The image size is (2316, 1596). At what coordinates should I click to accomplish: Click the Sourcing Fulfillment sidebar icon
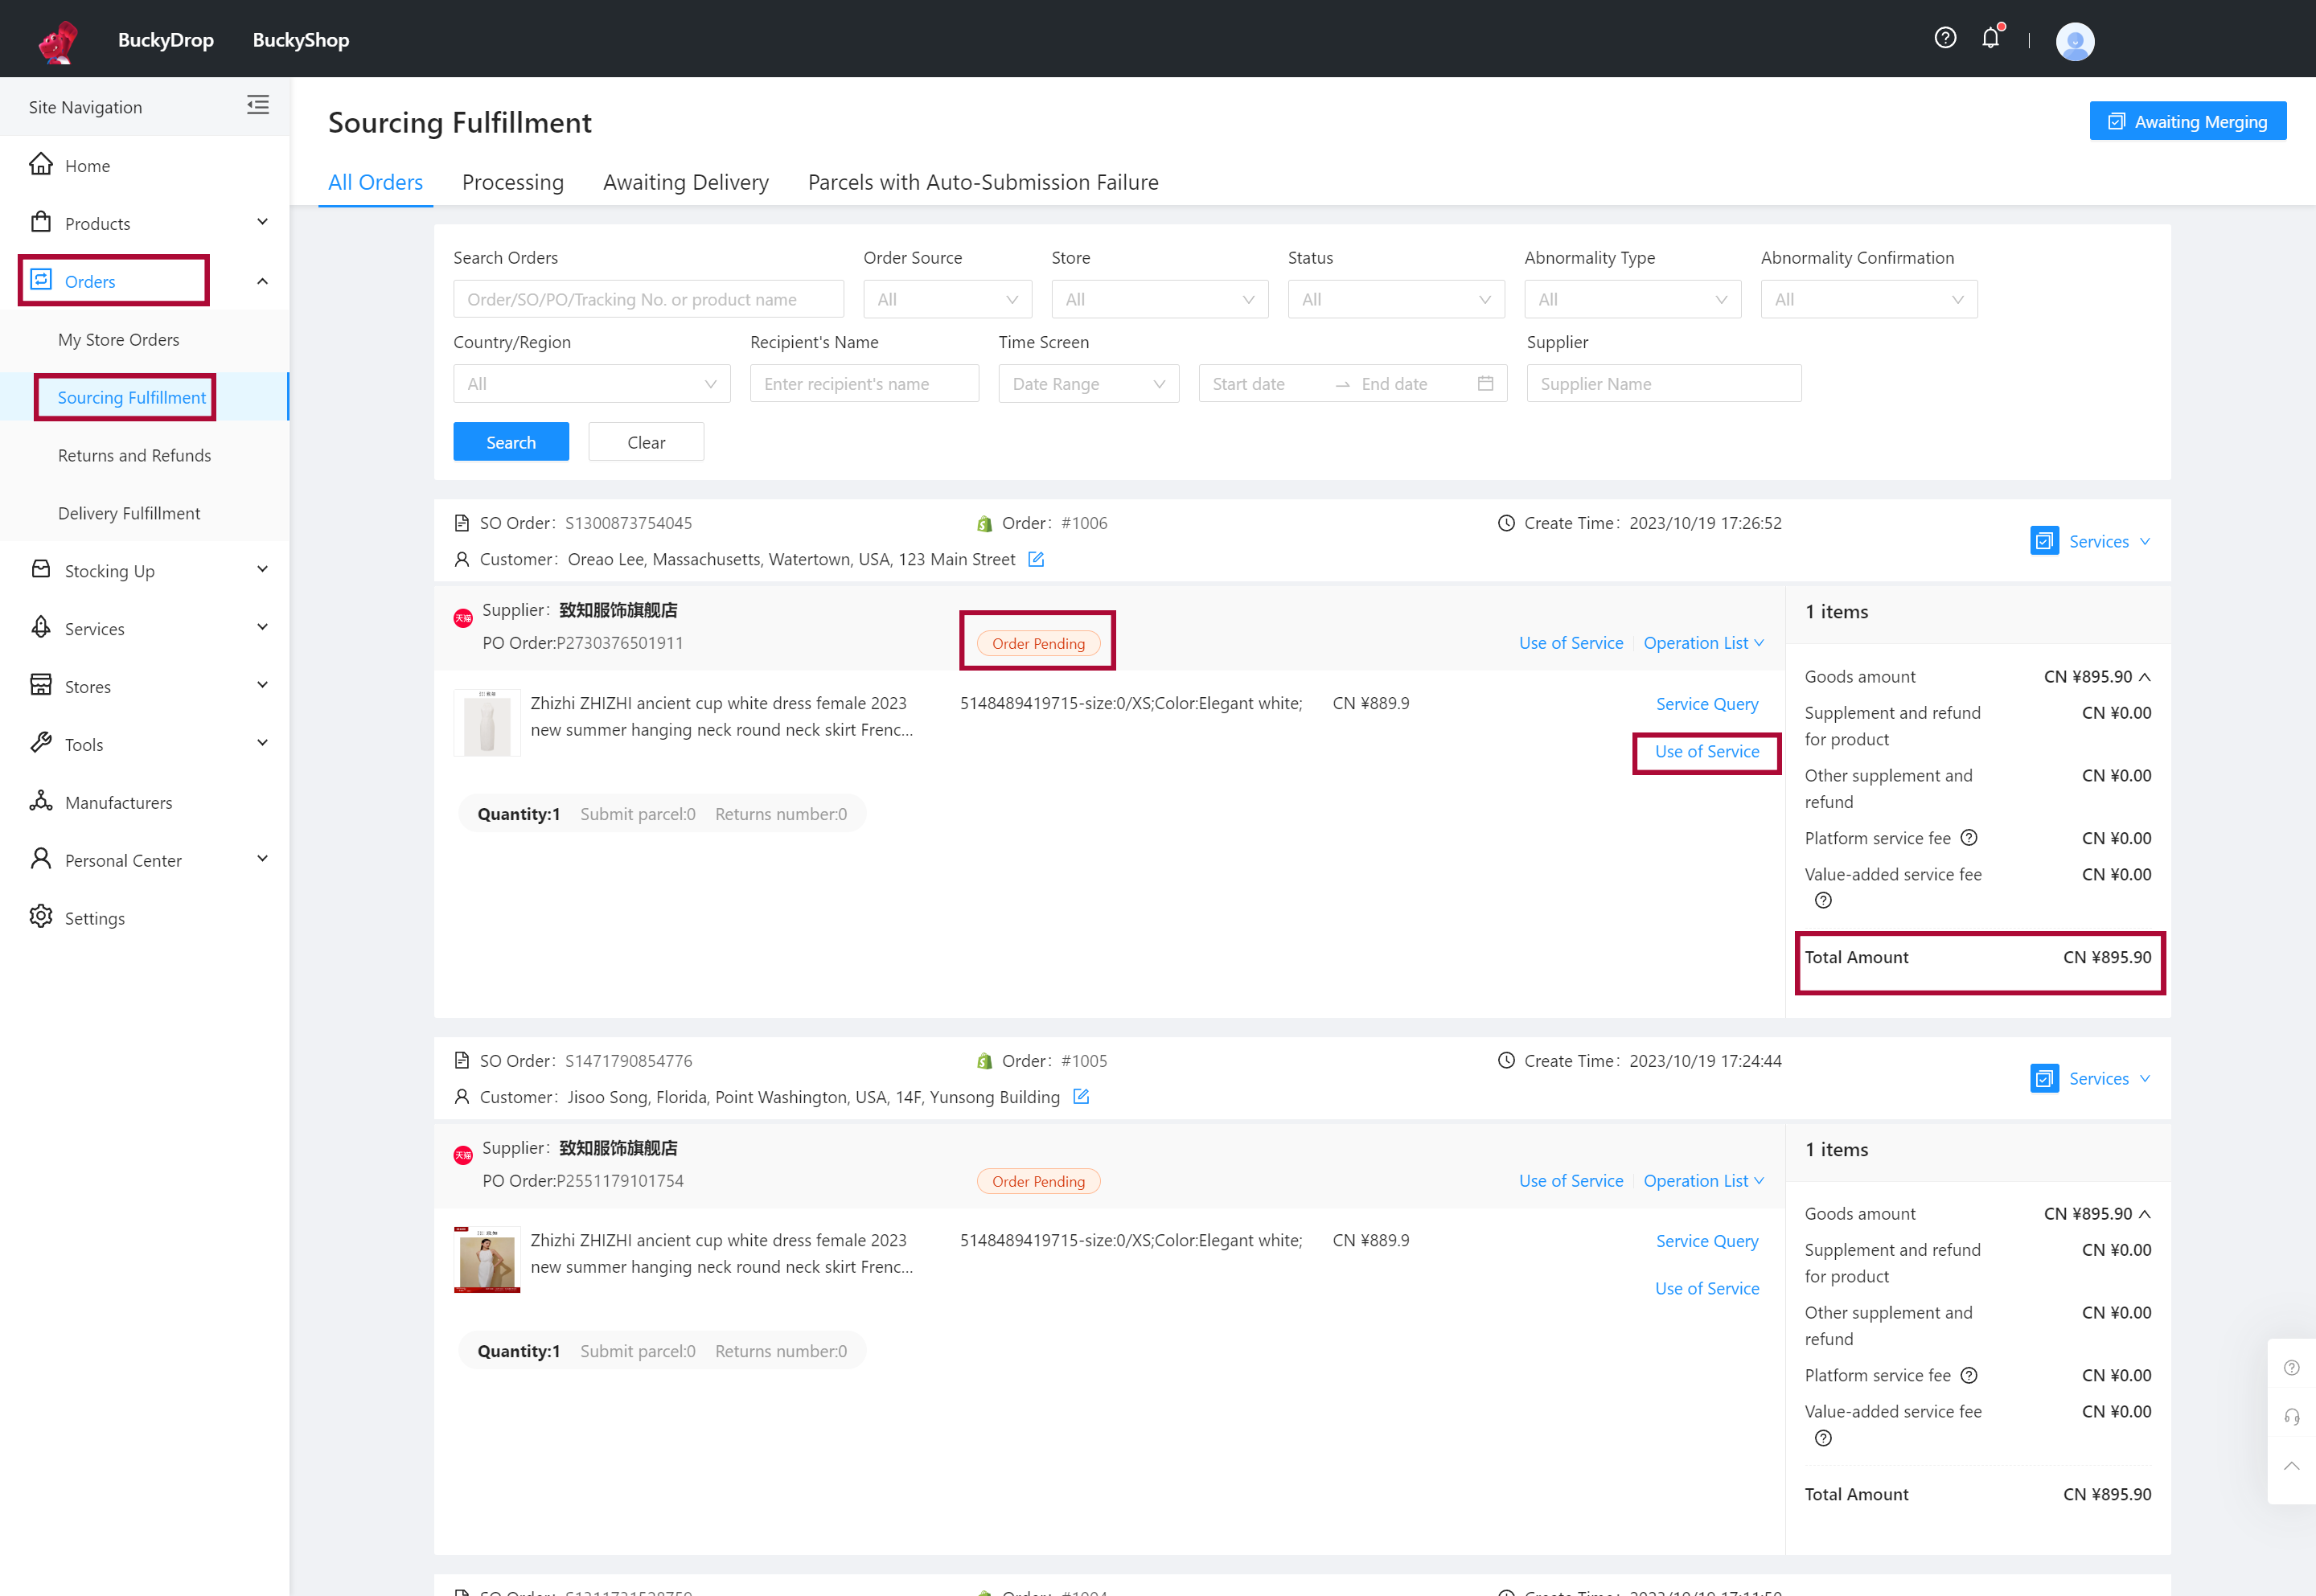coord(130,396)
